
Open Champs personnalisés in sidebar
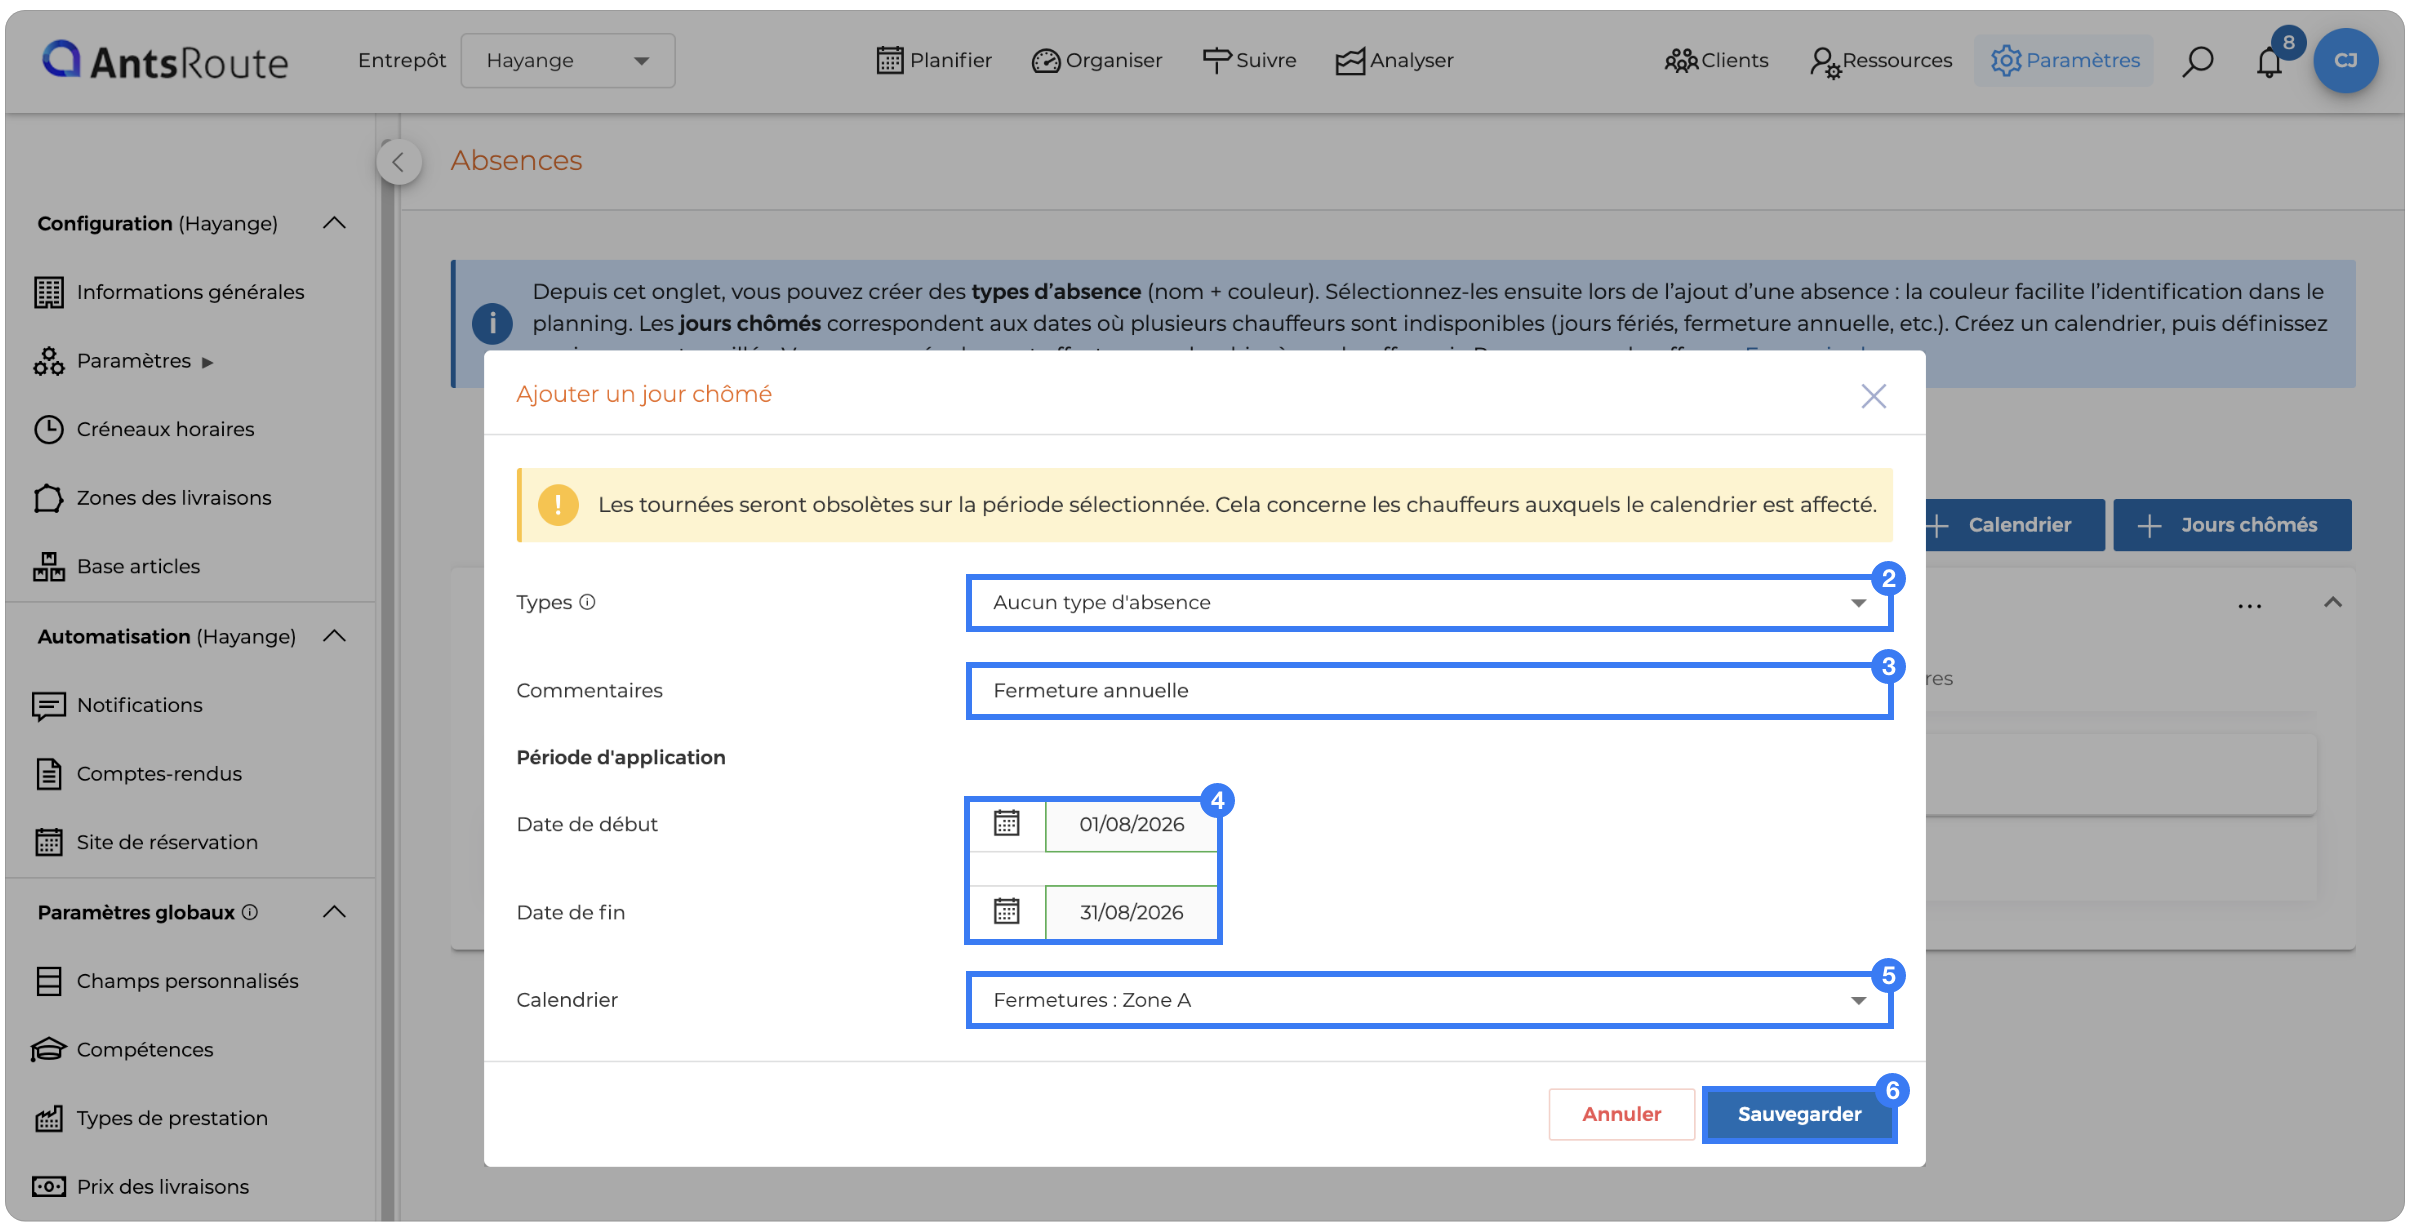click(x=166, y=981)
